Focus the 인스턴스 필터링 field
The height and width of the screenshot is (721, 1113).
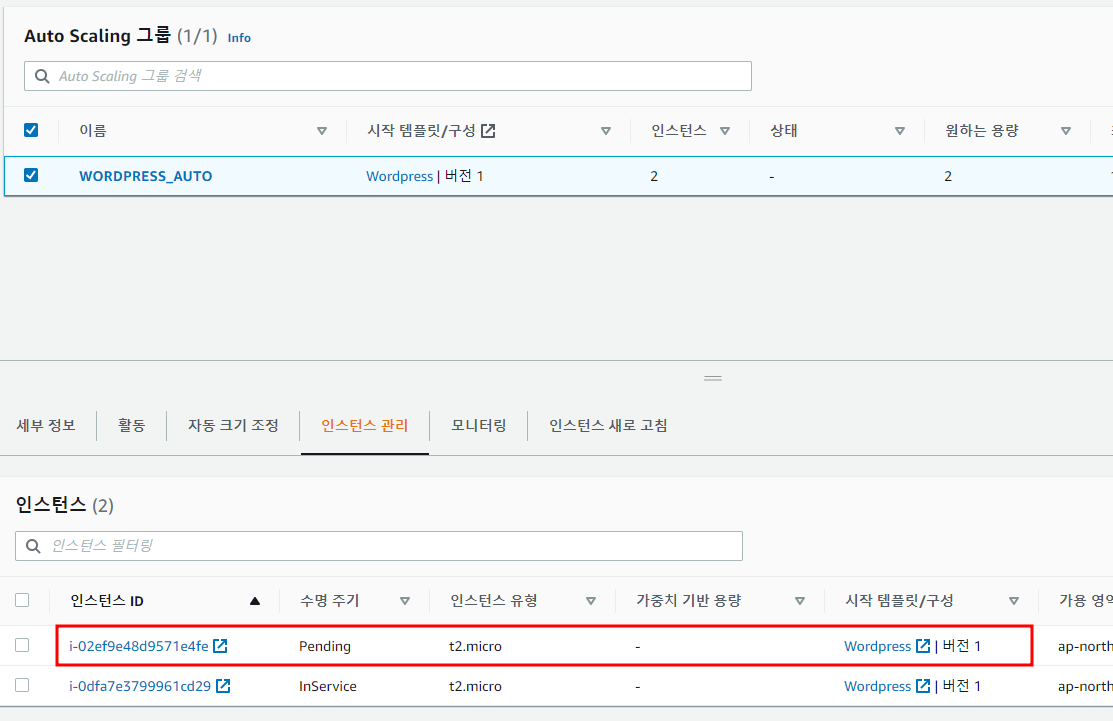pyautogui.click(x=379, y=546)
